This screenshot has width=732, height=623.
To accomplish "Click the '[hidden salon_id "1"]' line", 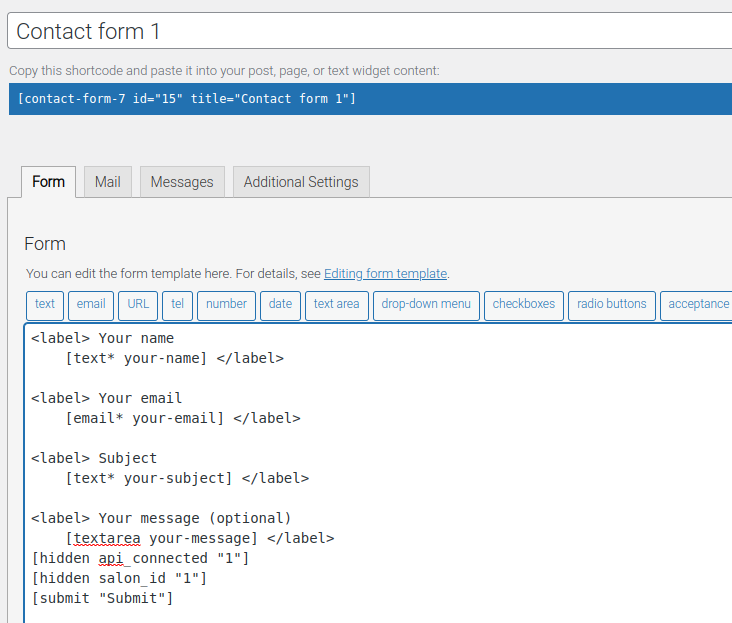I will pyautogui.click(x=119, y=579).
